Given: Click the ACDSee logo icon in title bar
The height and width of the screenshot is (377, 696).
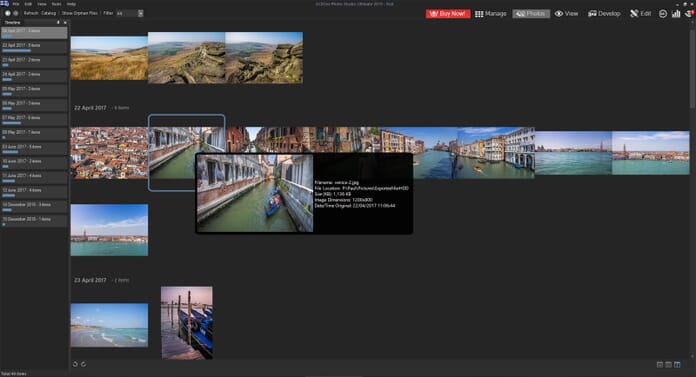Looking at the screenshot, I should point(4,4).
